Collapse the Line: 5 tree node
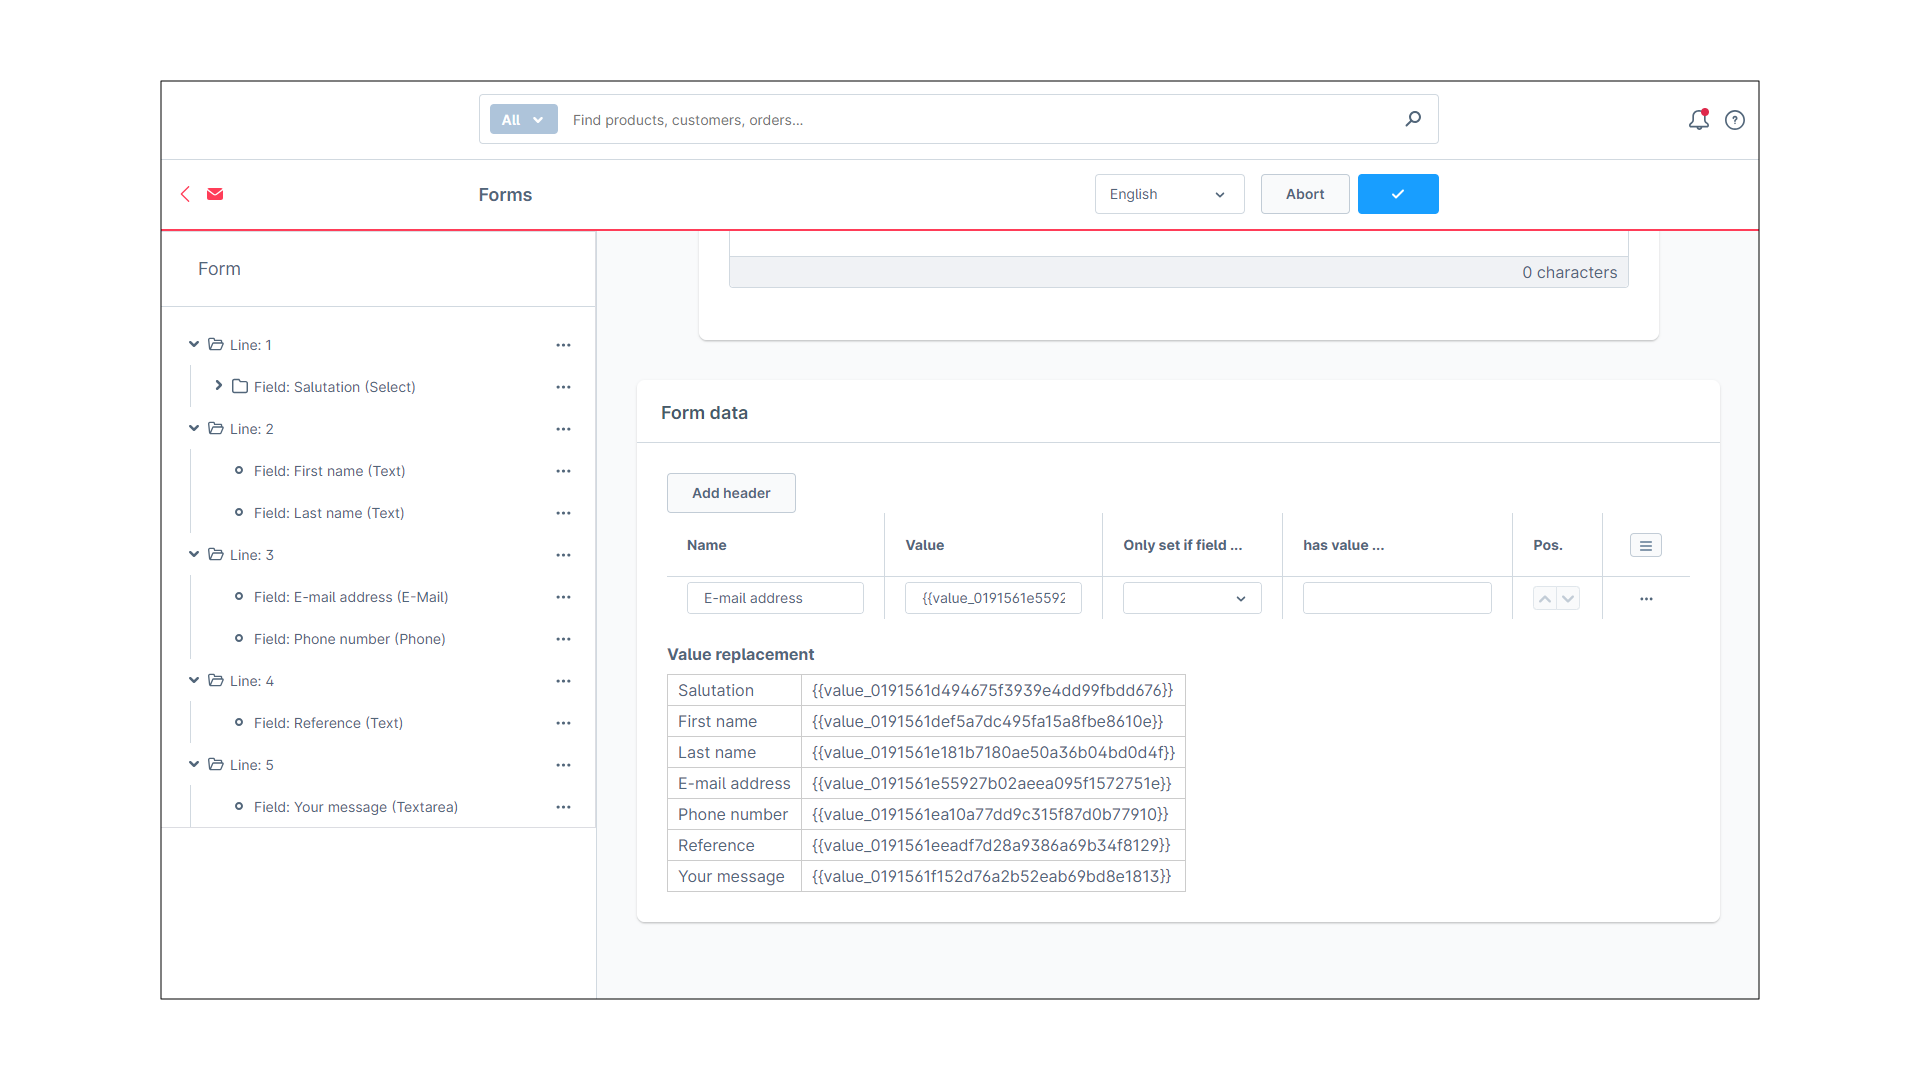Screen dimensions: 1920x1080 (x=194, y=764)
